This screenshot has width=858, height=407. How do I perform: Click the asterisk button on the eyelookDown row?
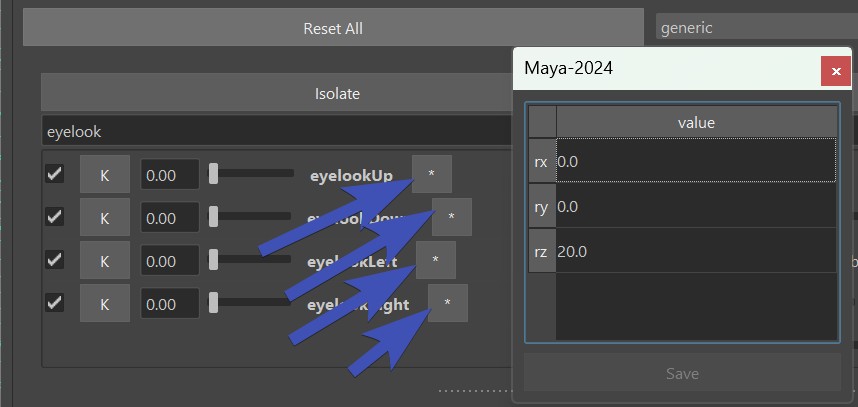(452, 217)
